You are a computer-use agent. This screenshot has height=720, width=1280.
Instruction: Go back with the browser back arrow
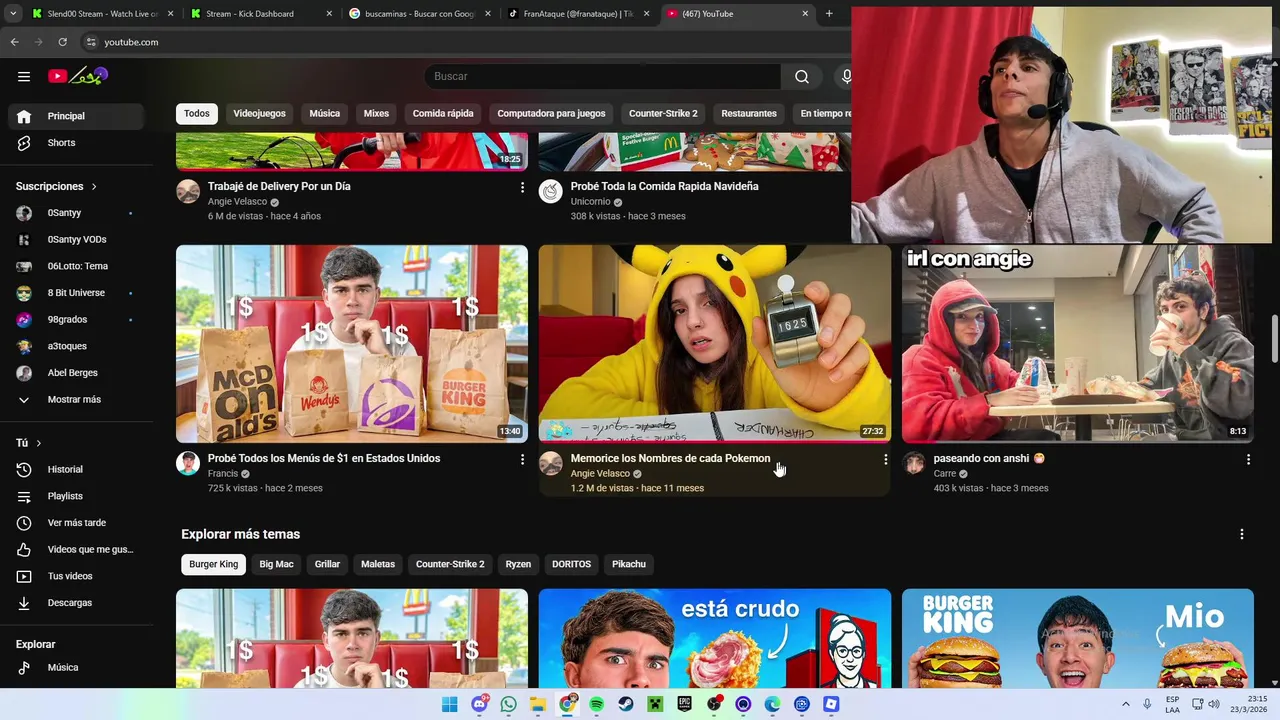tap(14, 42)
